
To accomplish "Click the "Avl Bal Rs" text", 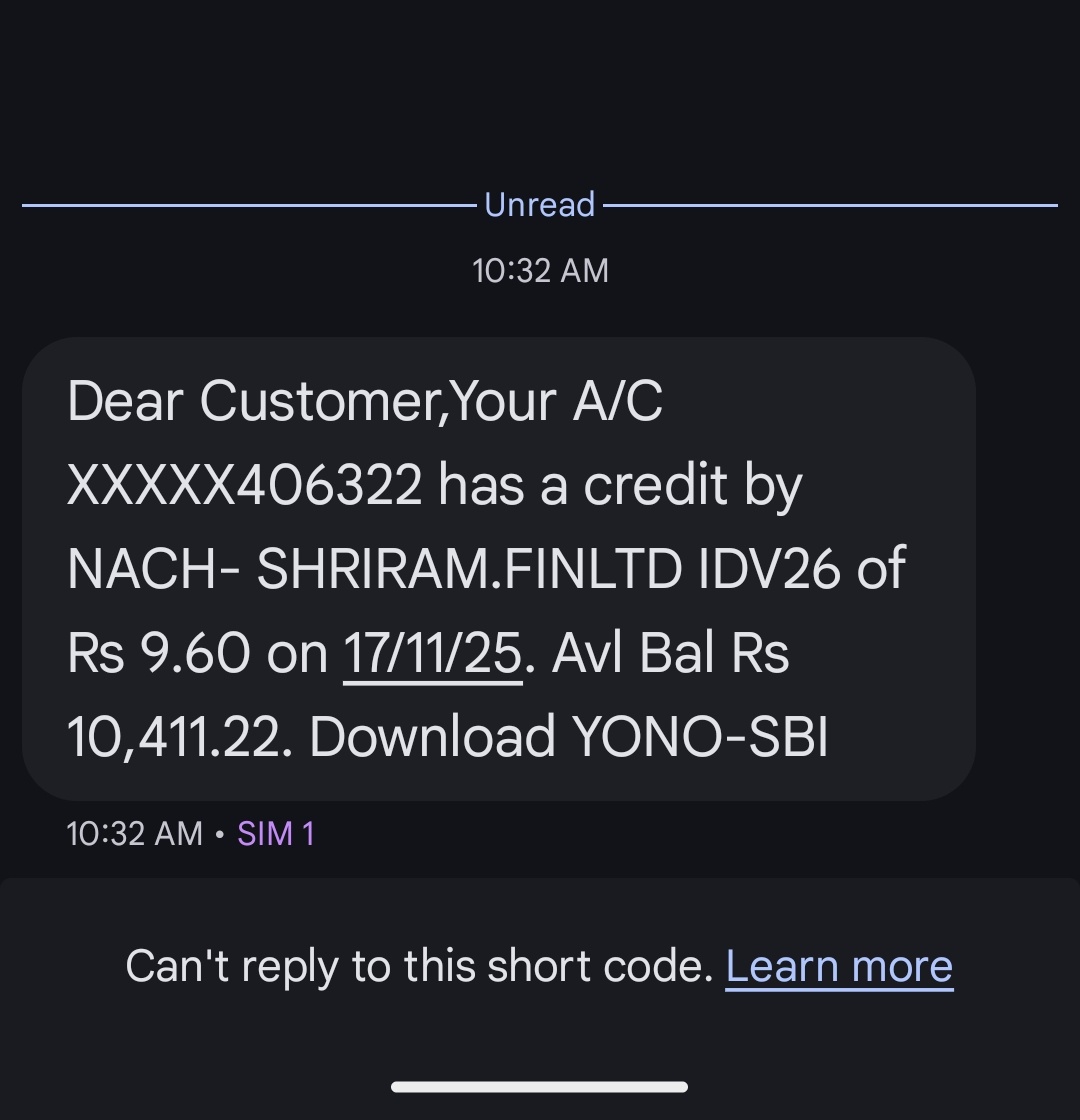I will coord(671,654).
